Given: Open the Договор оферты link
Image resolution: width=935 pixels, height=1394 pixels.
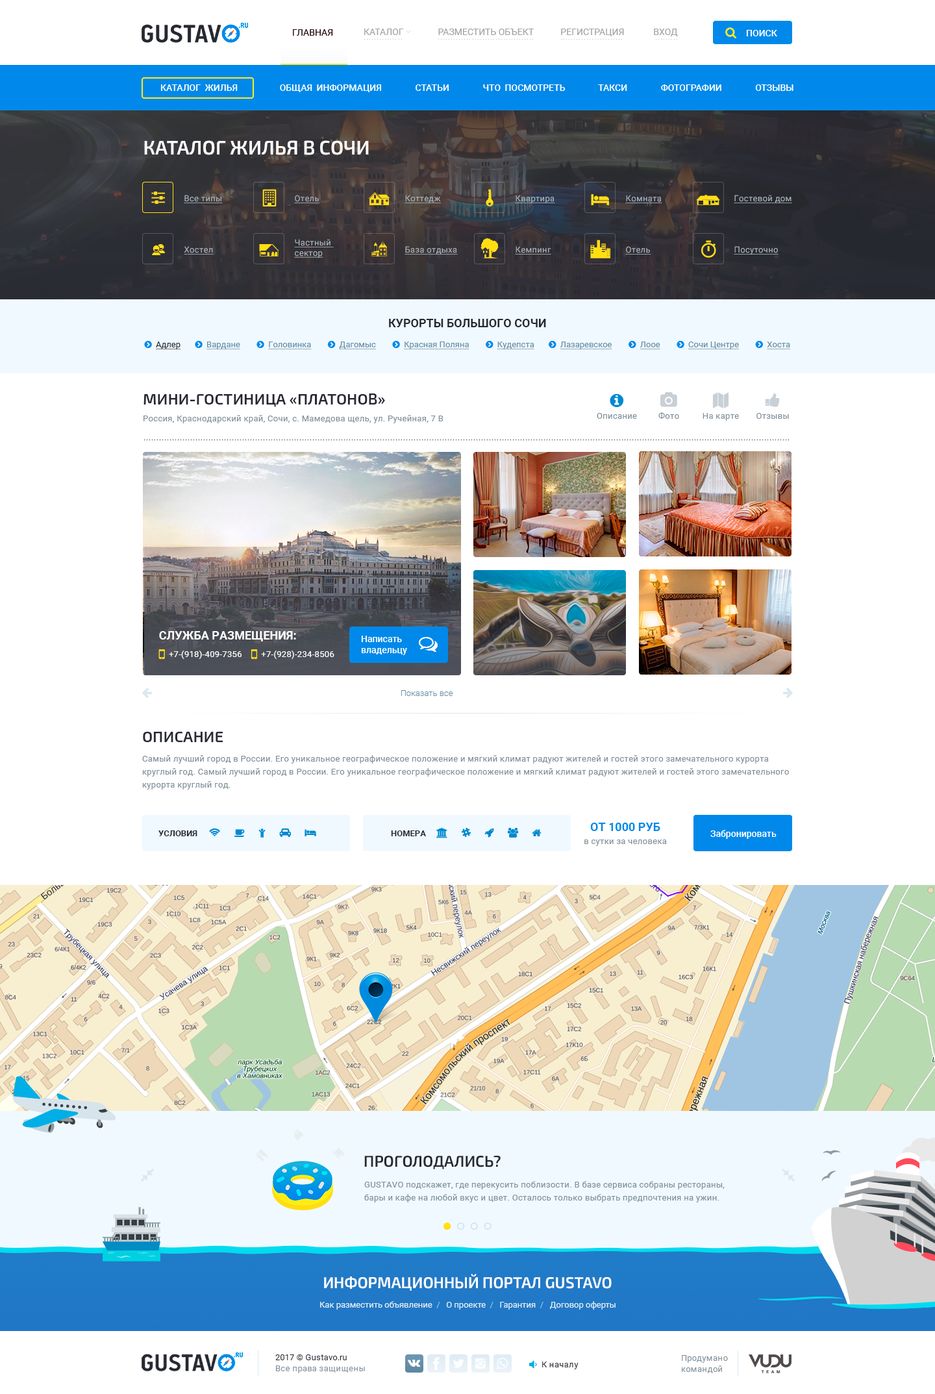Looking at the screenshot, I should [x=583, y=1305].
